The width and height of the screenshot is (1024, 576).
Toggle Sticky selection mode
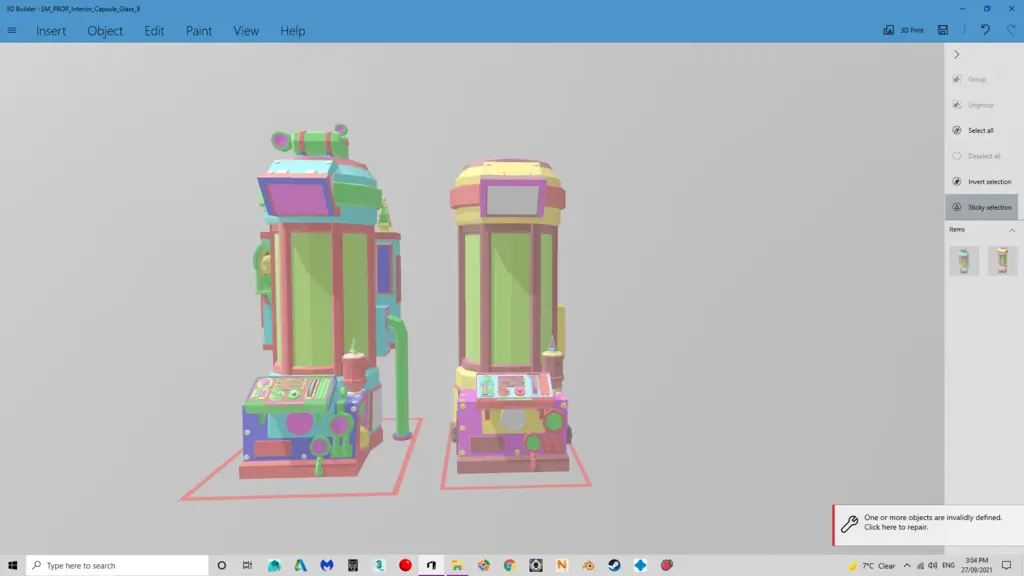click(958, 207)
